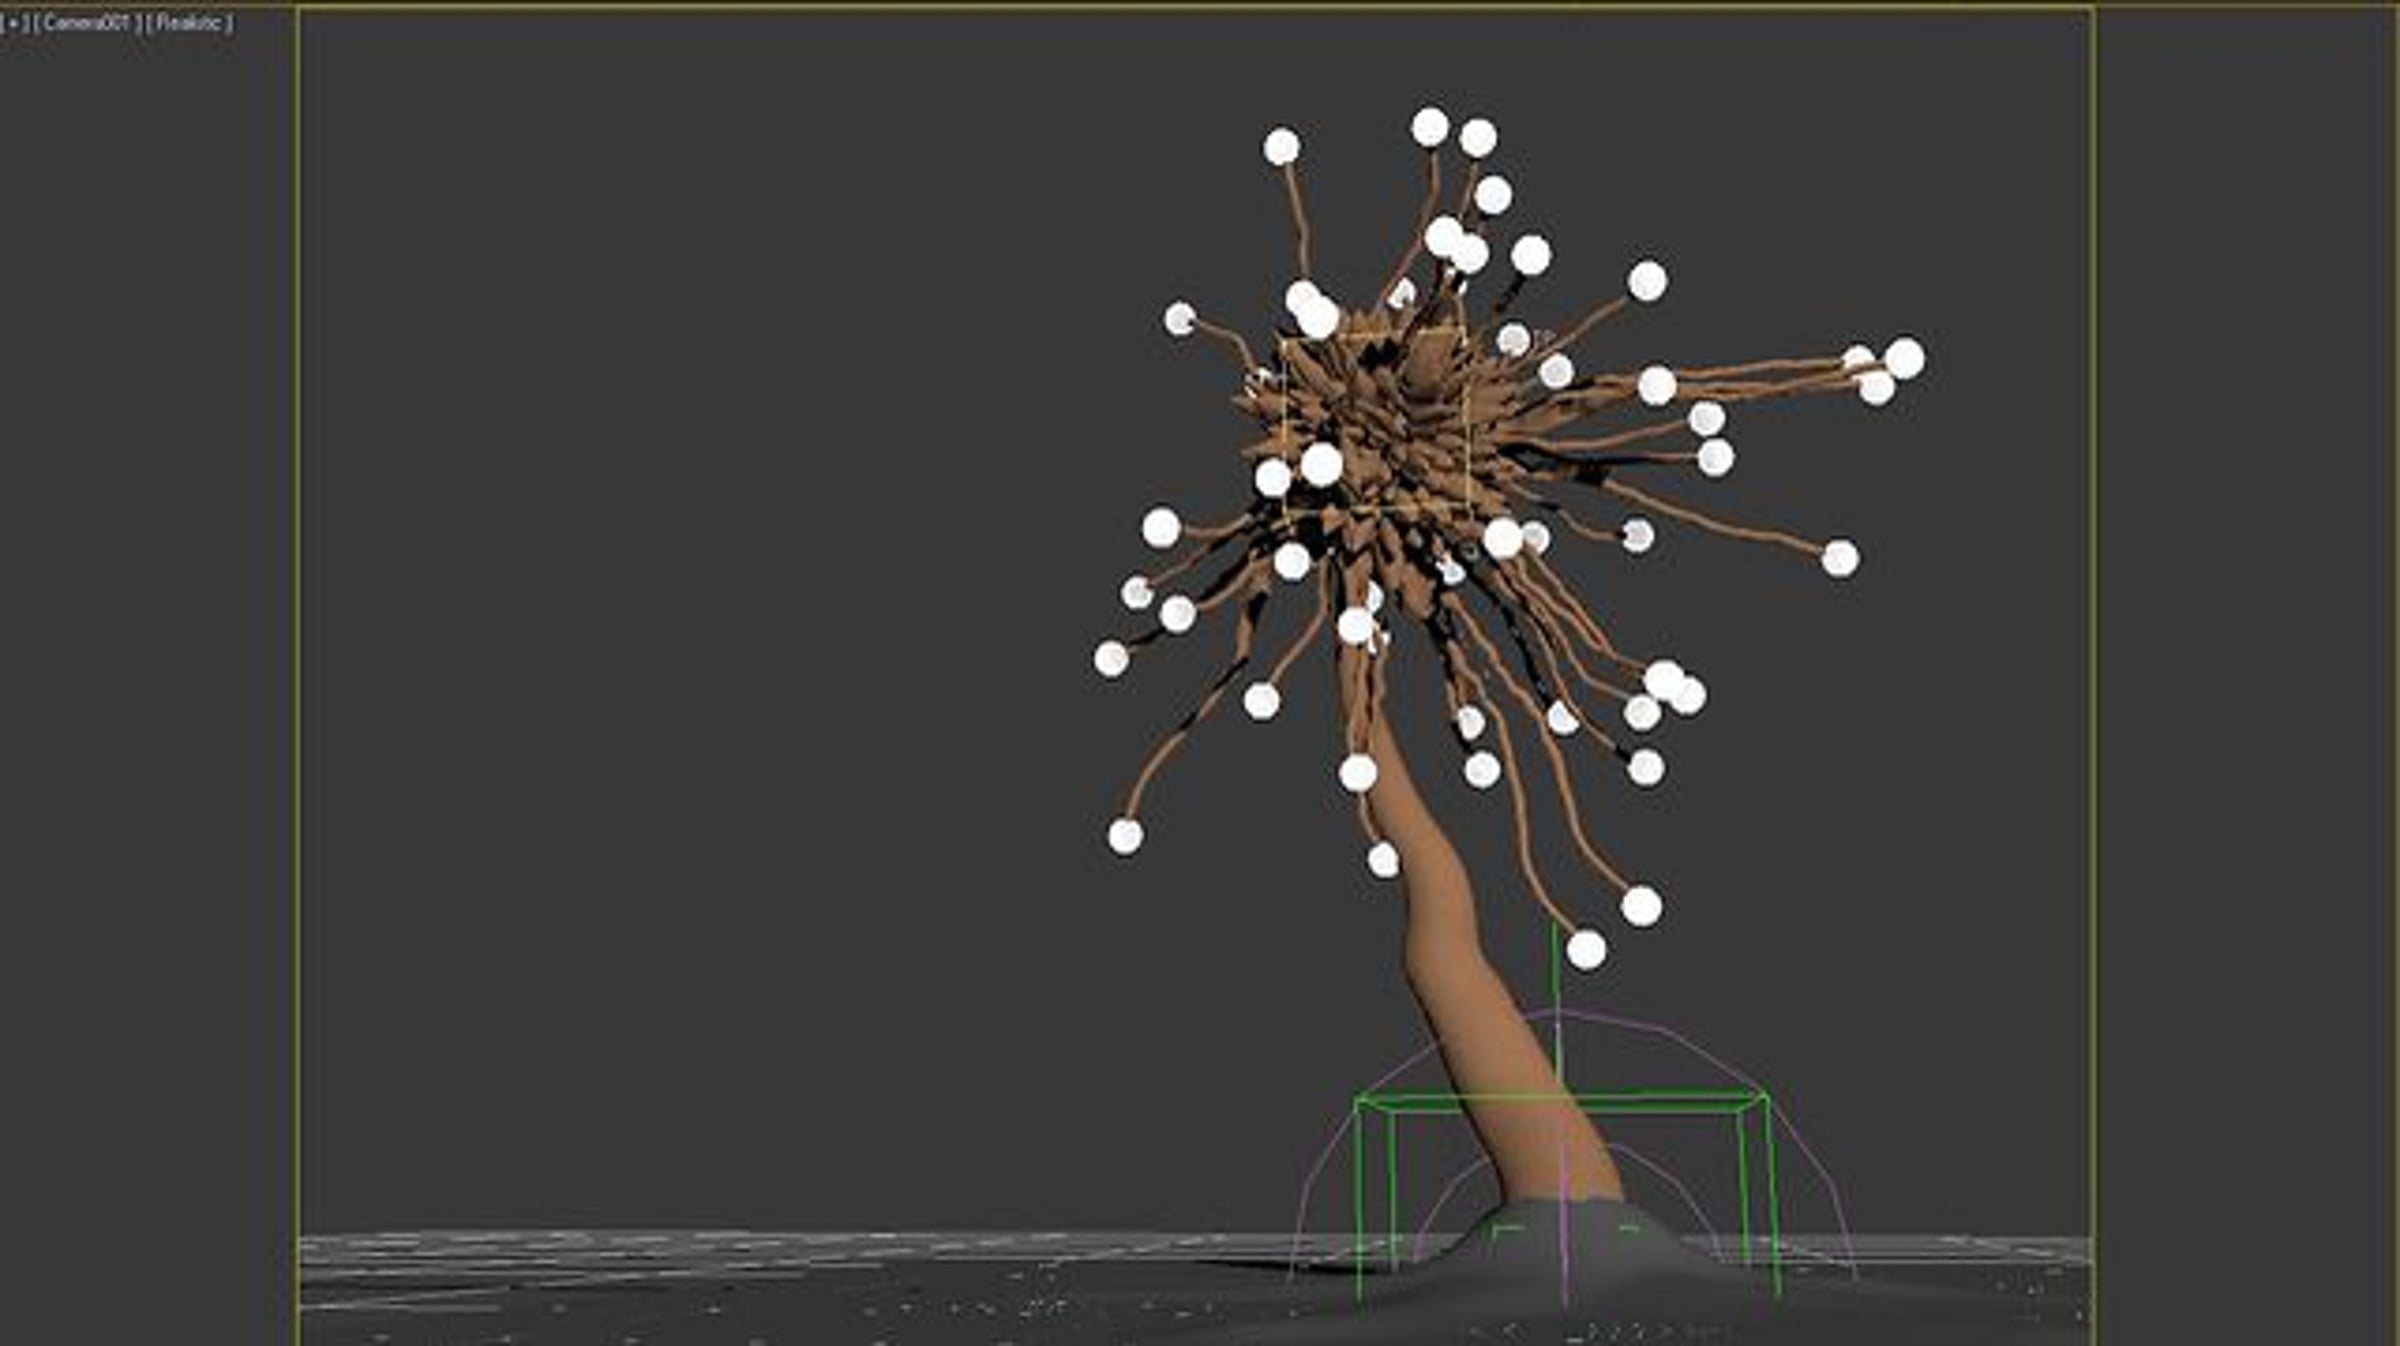Select the isolated sphere on upper-left branch
Viewport: 2400px width, 1346px height.
point(1180,319)
